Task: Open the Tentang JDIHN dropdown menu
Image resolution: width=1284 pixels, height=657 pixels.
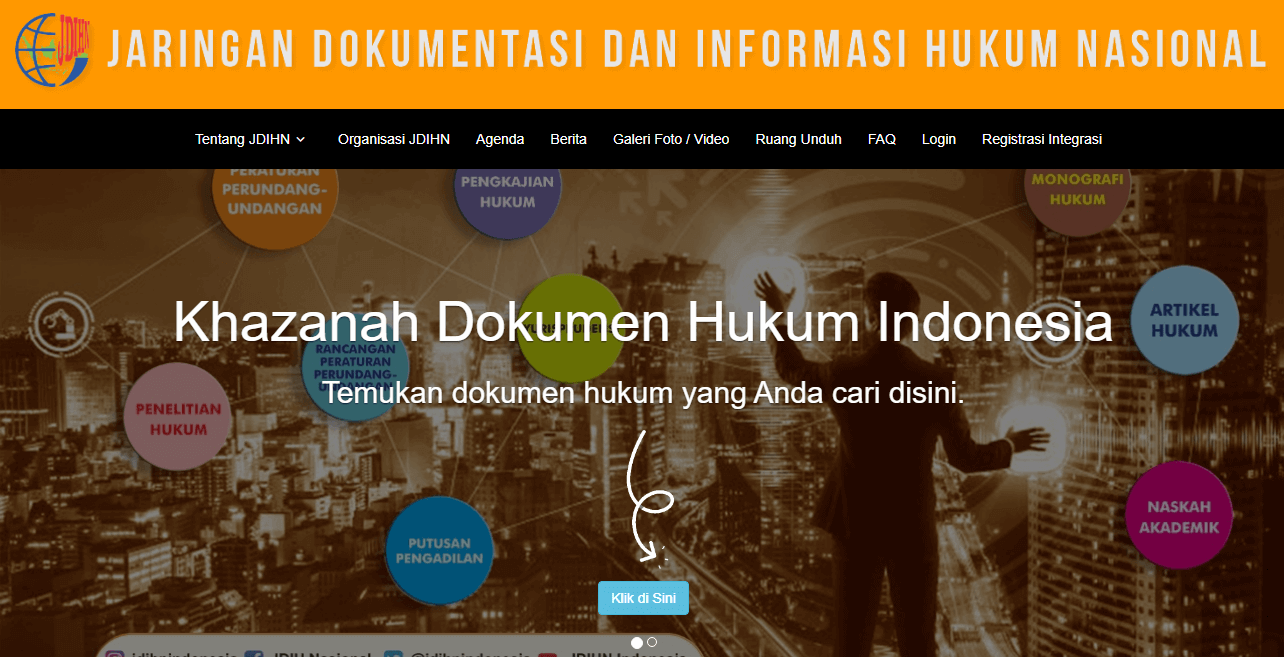Action: point(250,139)
